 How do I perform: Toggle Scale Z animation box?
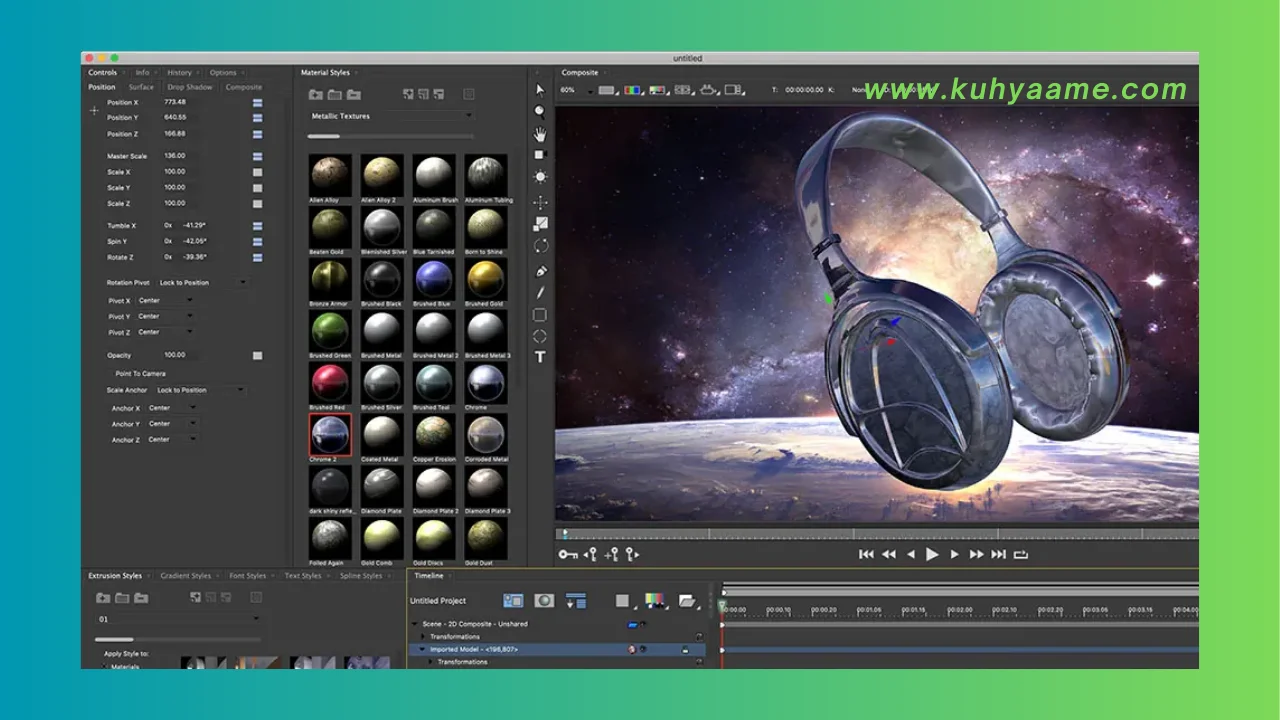click(x=257, y=203)
